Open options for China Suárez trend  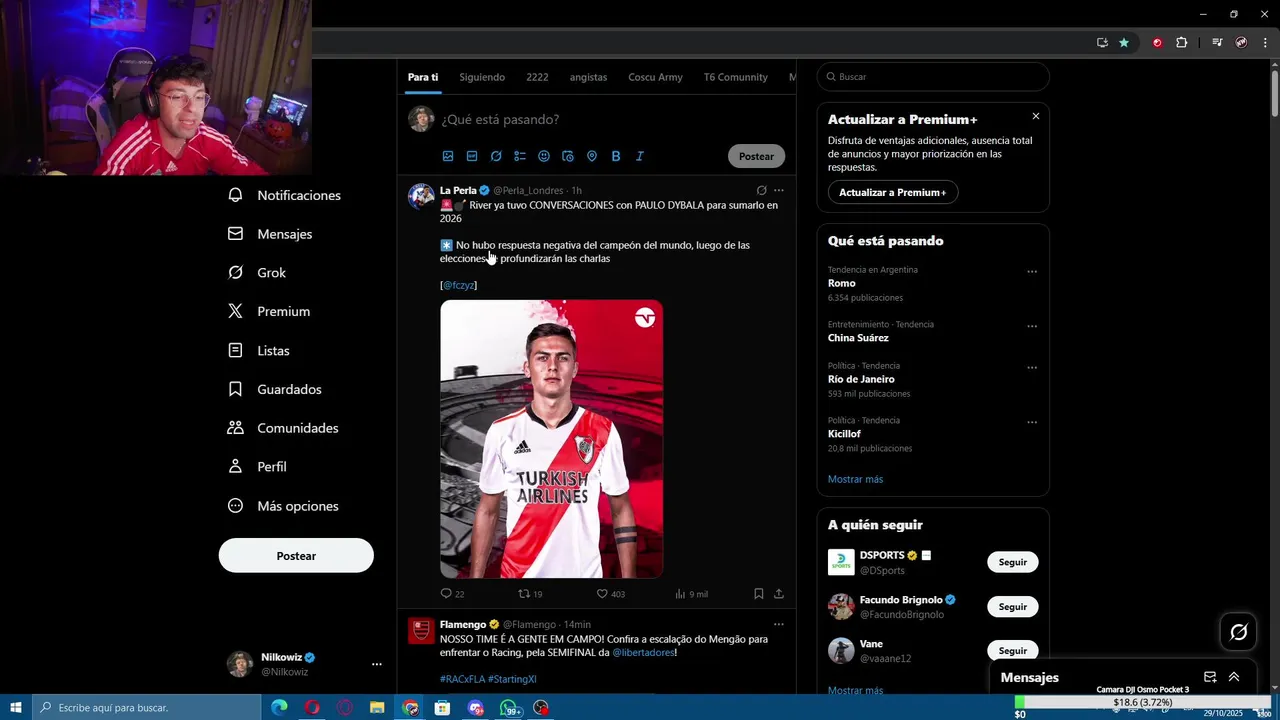coord(1032,326)
